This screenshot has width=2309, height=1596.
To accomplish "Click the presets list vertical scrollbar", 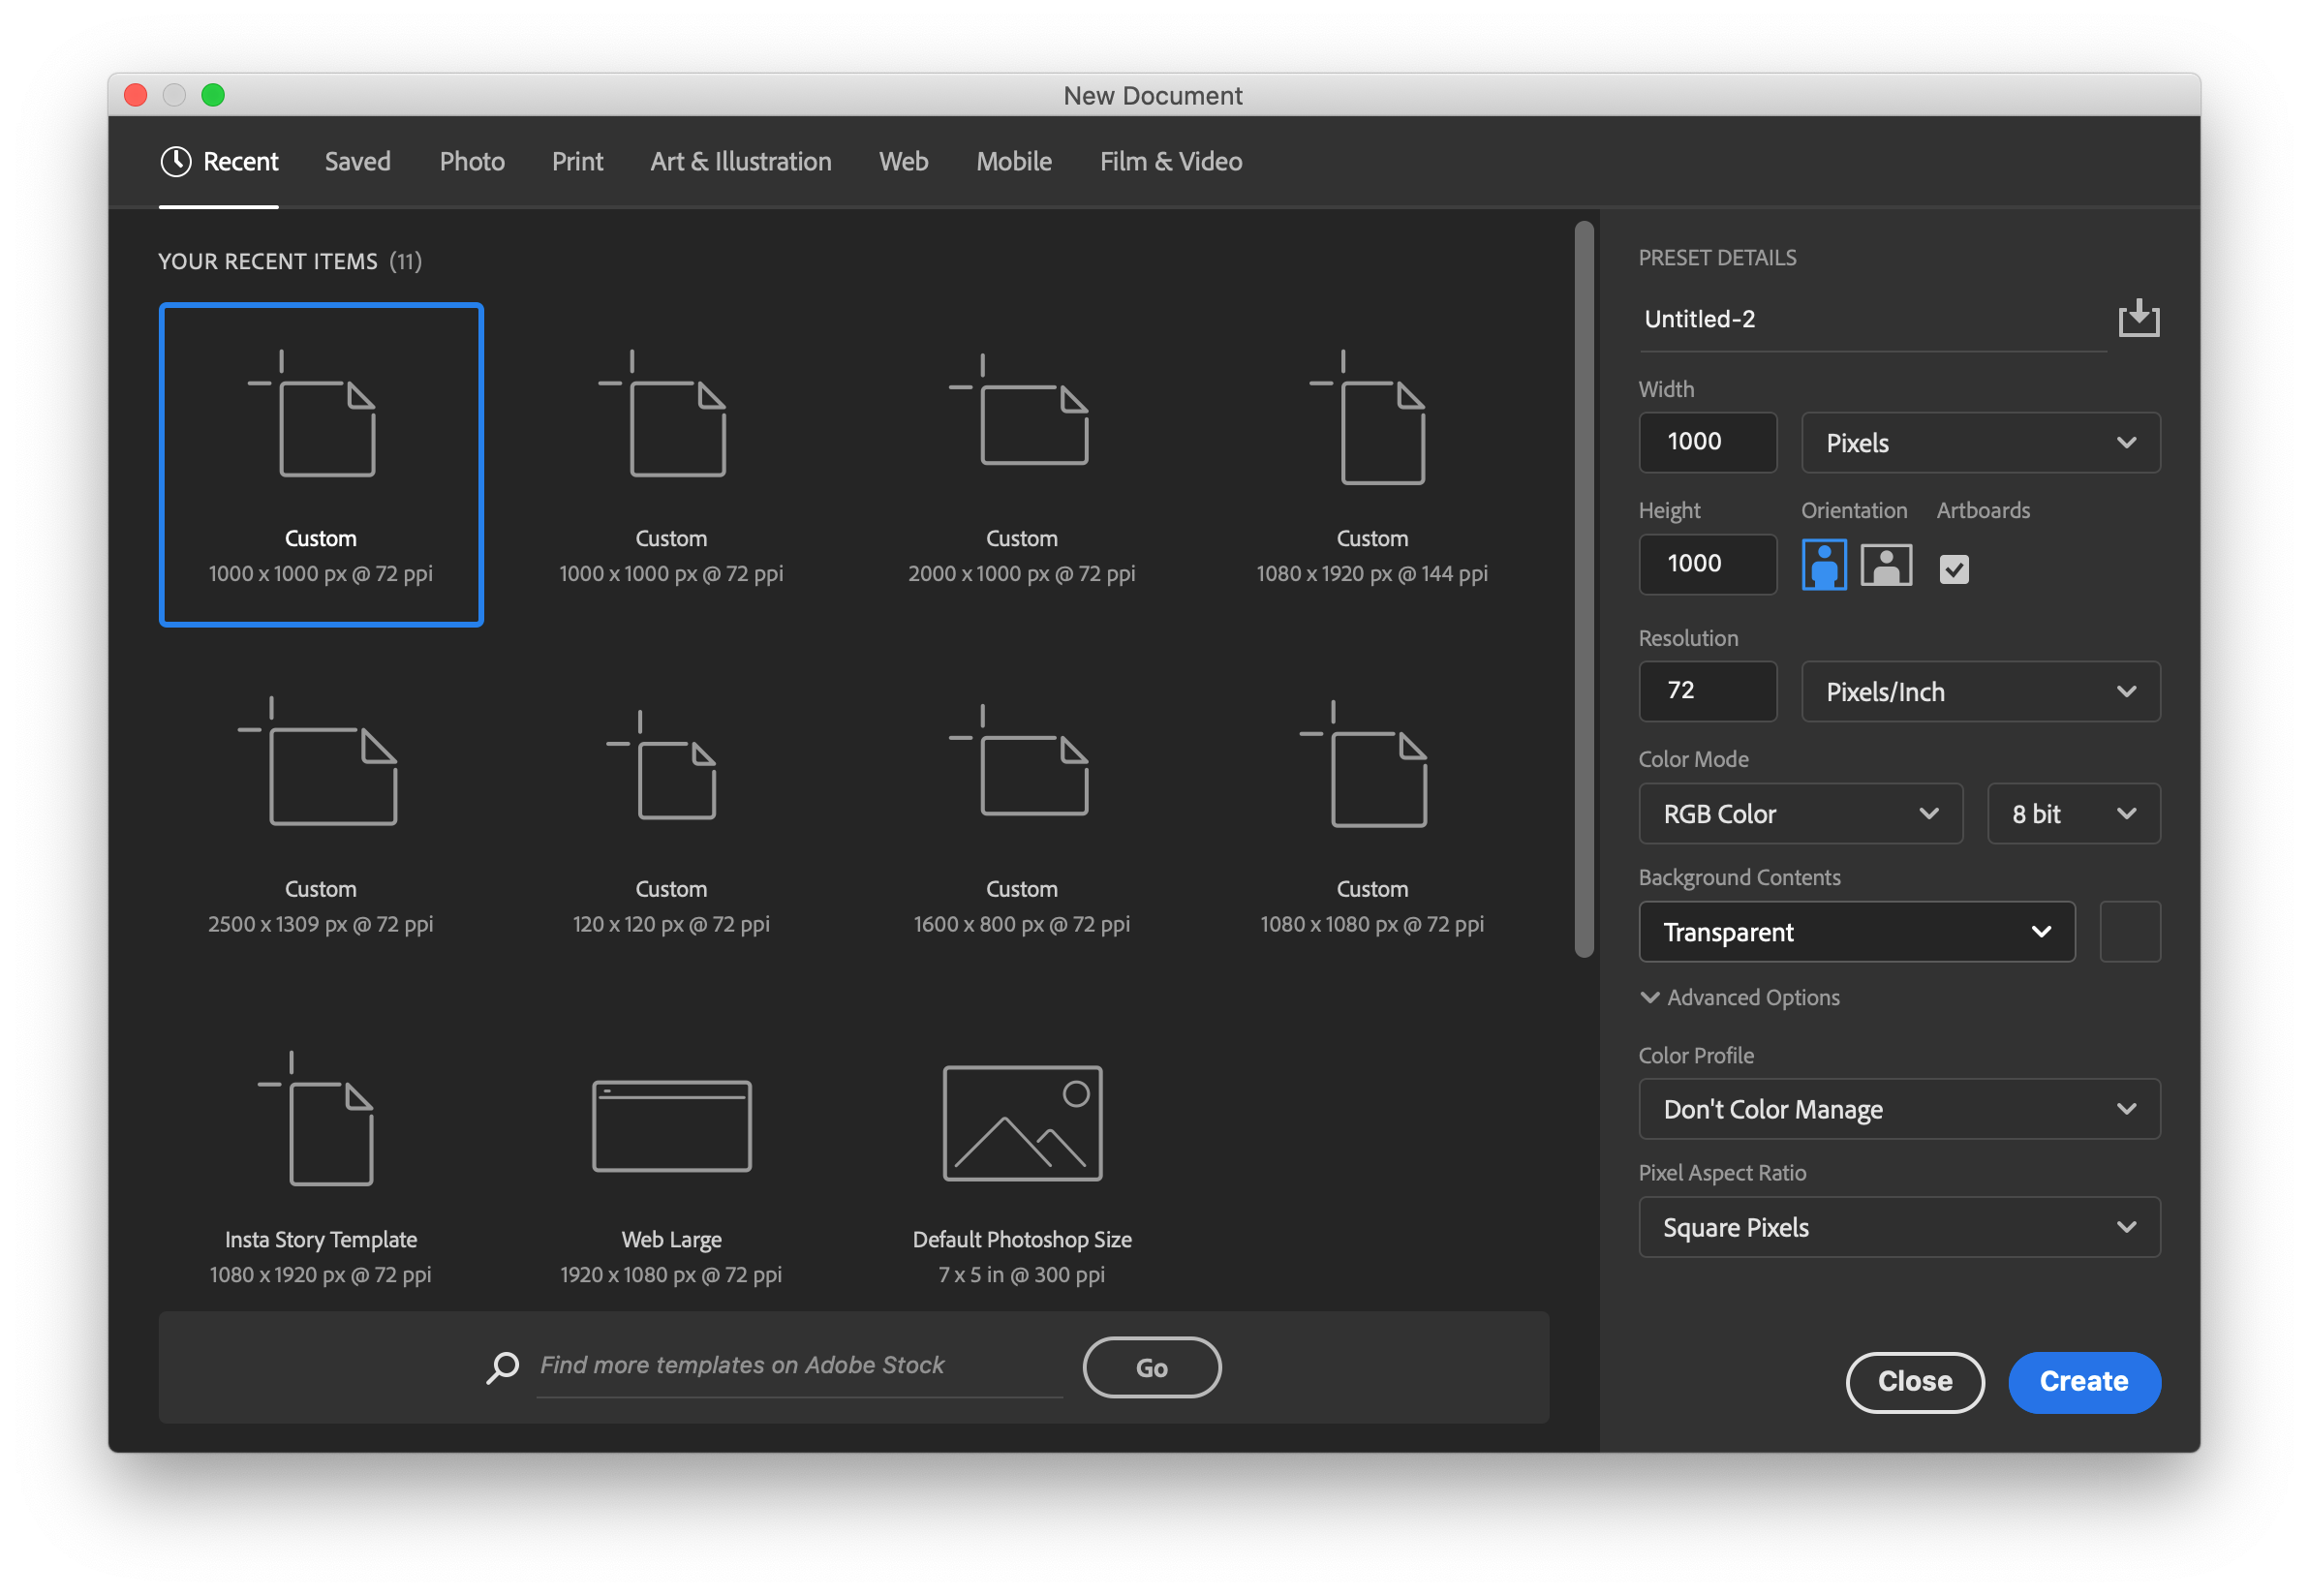I will 1583,588.
